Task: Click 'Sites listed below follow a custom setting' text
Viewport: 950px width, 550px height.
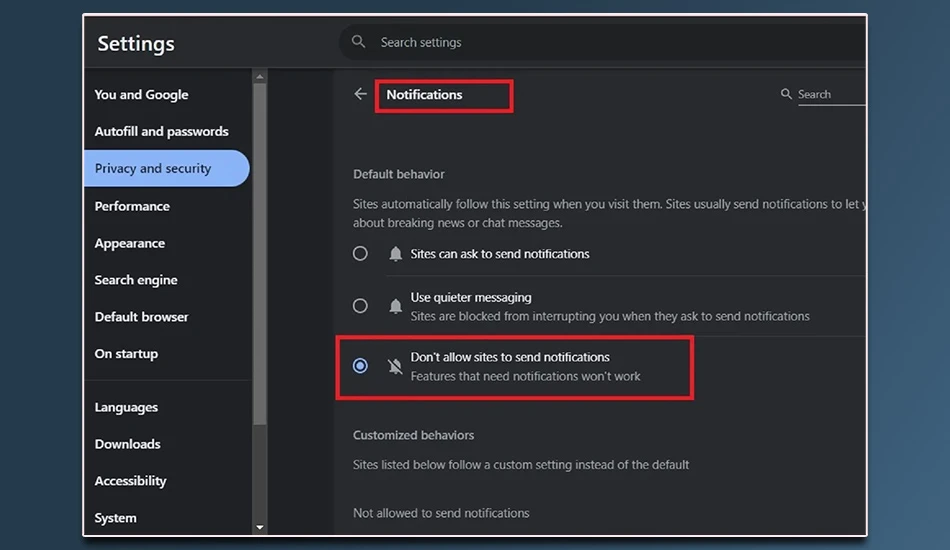Action: click(x=521, y=465)
